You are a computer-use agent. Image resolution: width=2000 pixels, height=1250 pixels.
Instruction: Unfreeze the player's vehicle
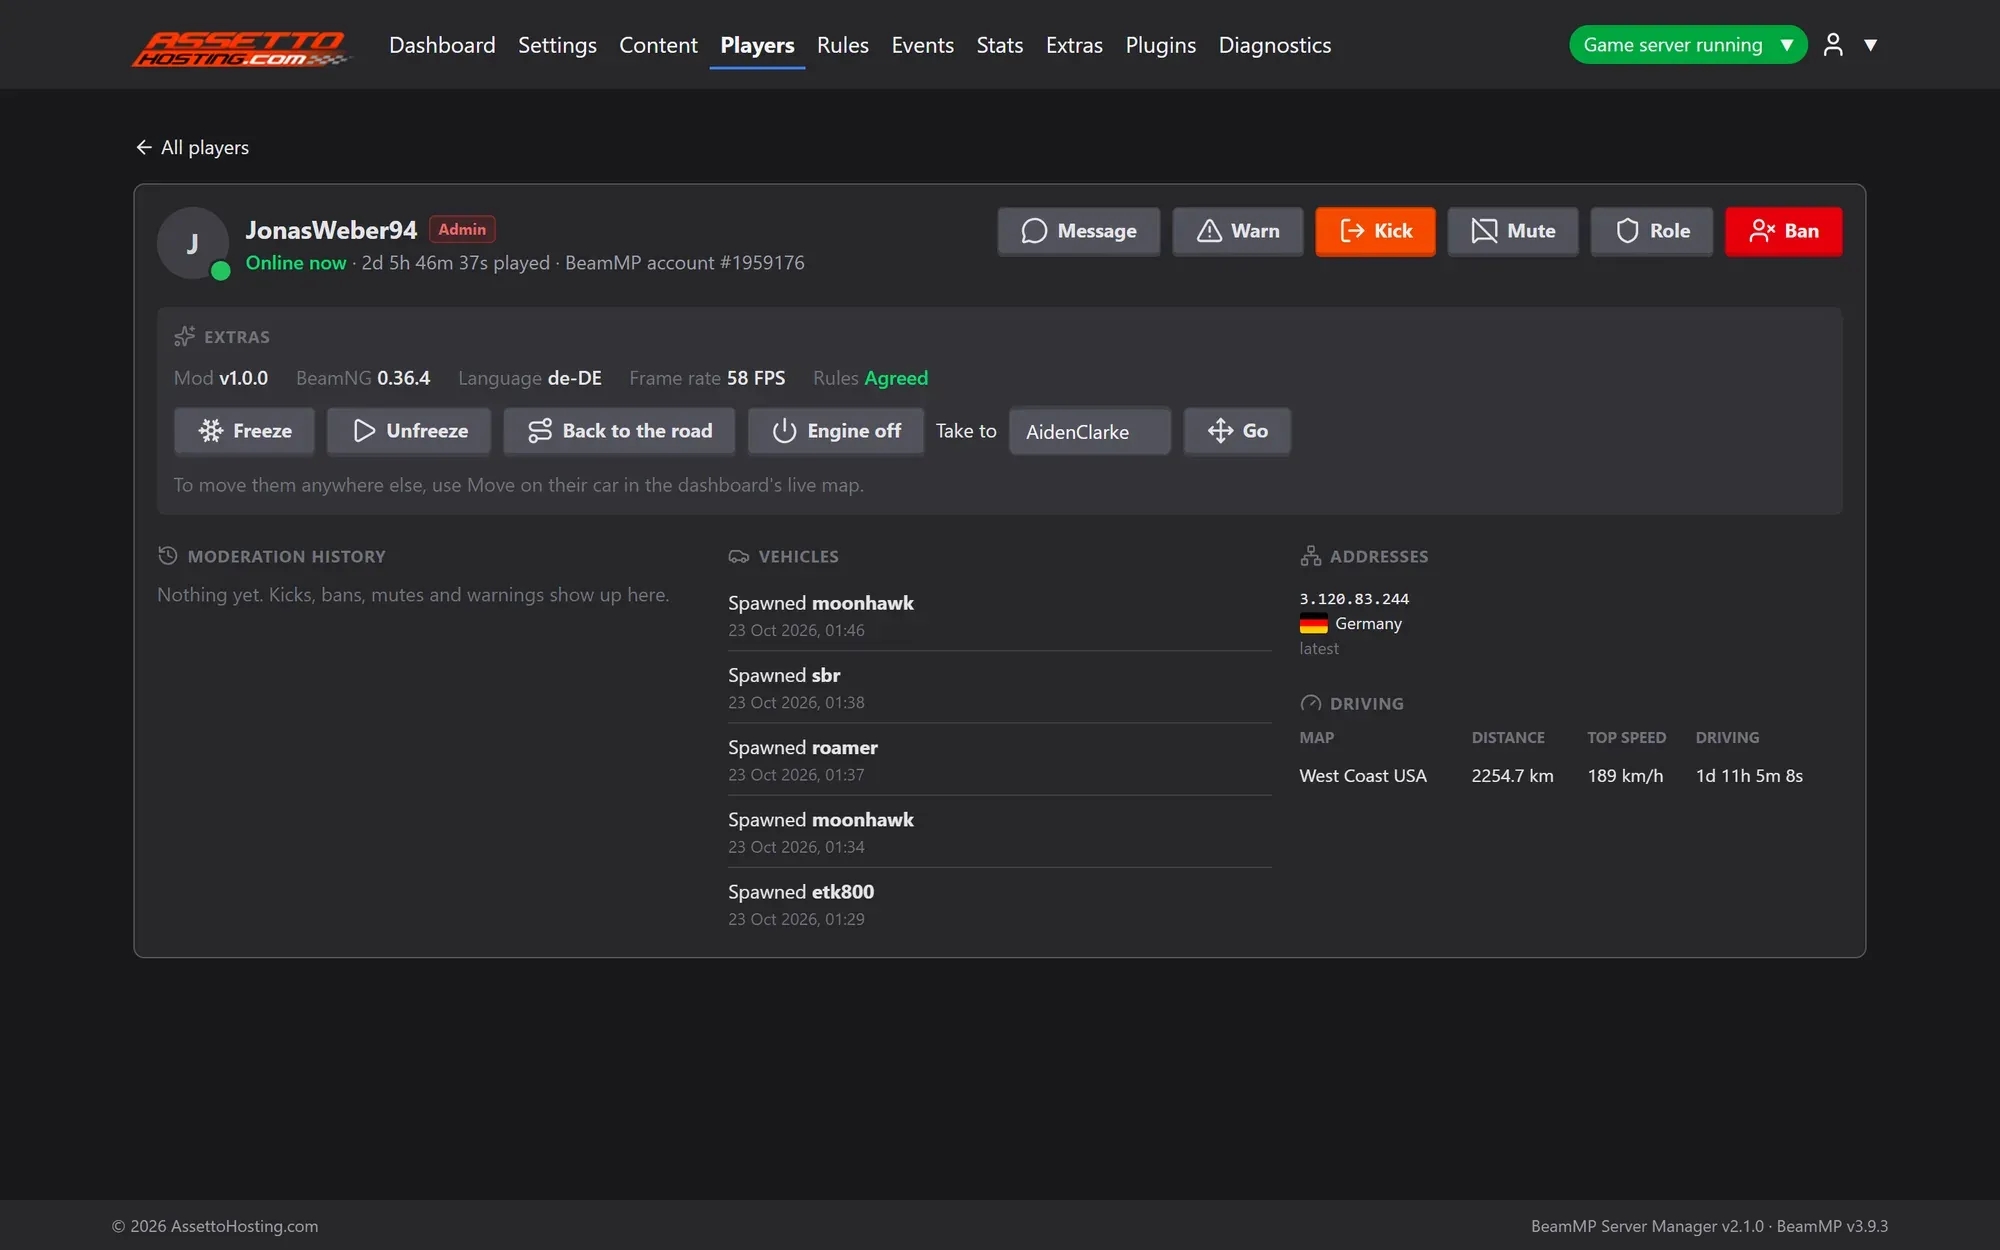[409, 431]
